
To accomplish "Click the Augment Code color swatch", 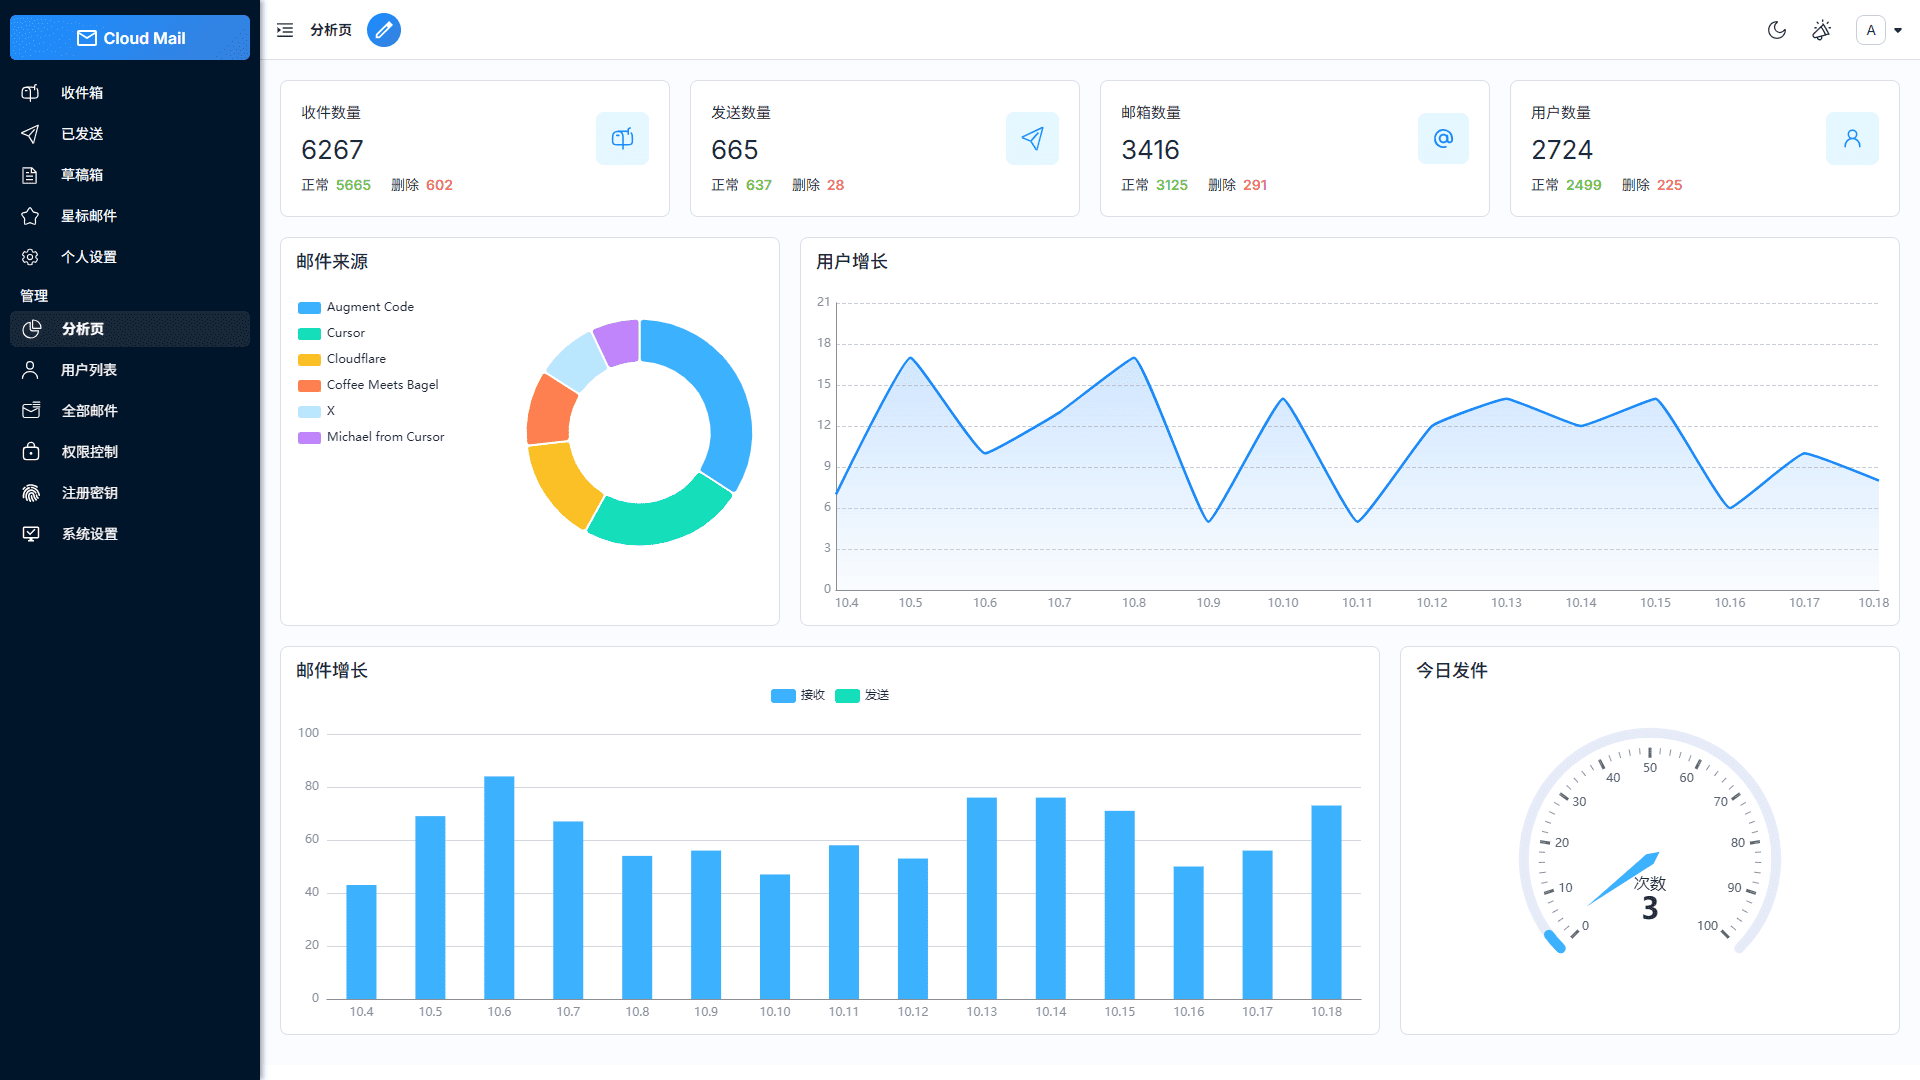I will [308, 307].
